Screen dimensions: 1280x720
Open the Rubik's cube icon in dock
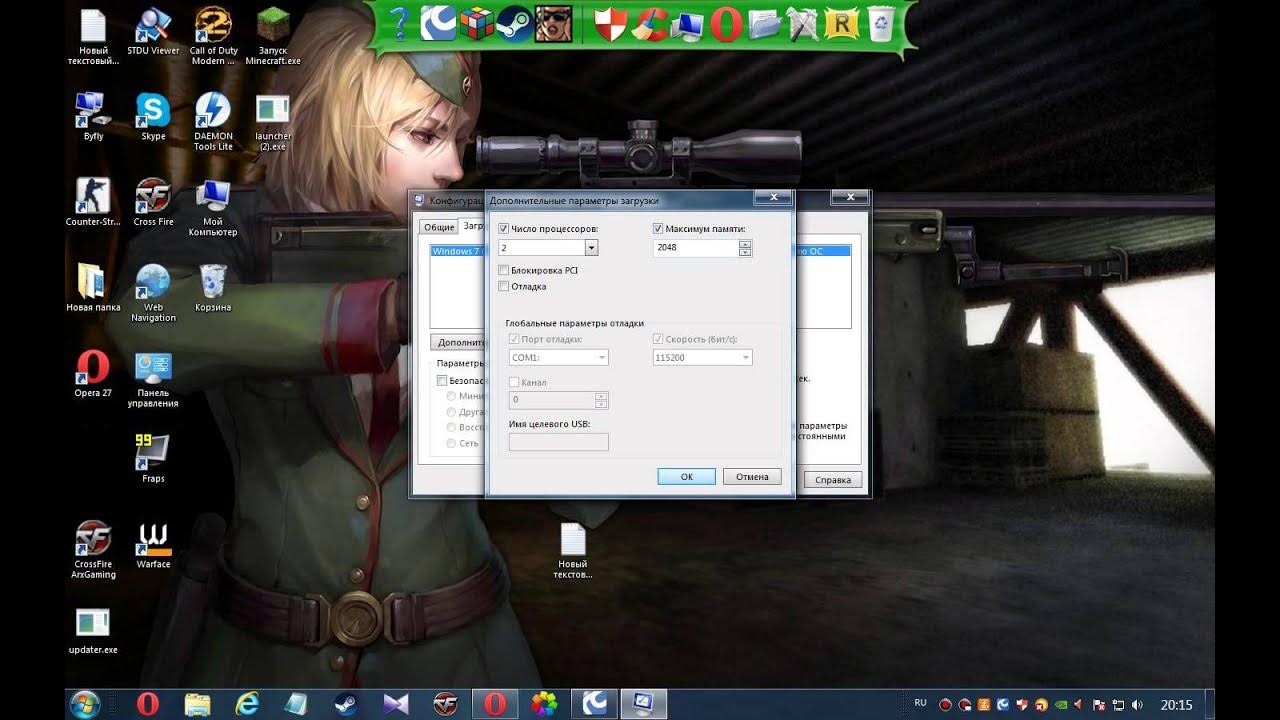click(476, 23)
